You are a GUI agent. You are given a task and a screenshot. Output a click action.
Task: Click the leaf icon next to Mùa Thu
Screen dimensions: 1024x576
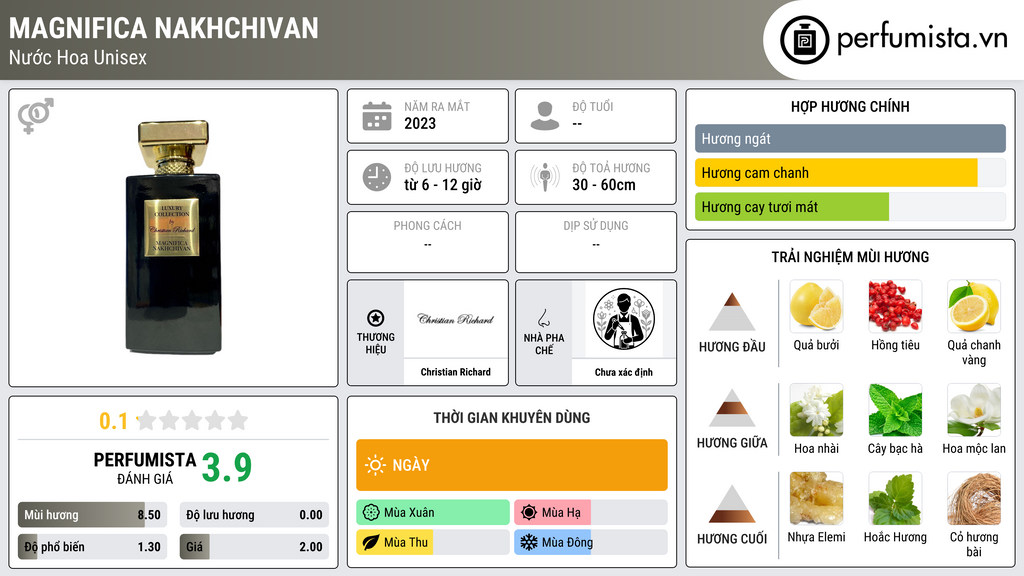pyautogui.click(x=371, y=542)
